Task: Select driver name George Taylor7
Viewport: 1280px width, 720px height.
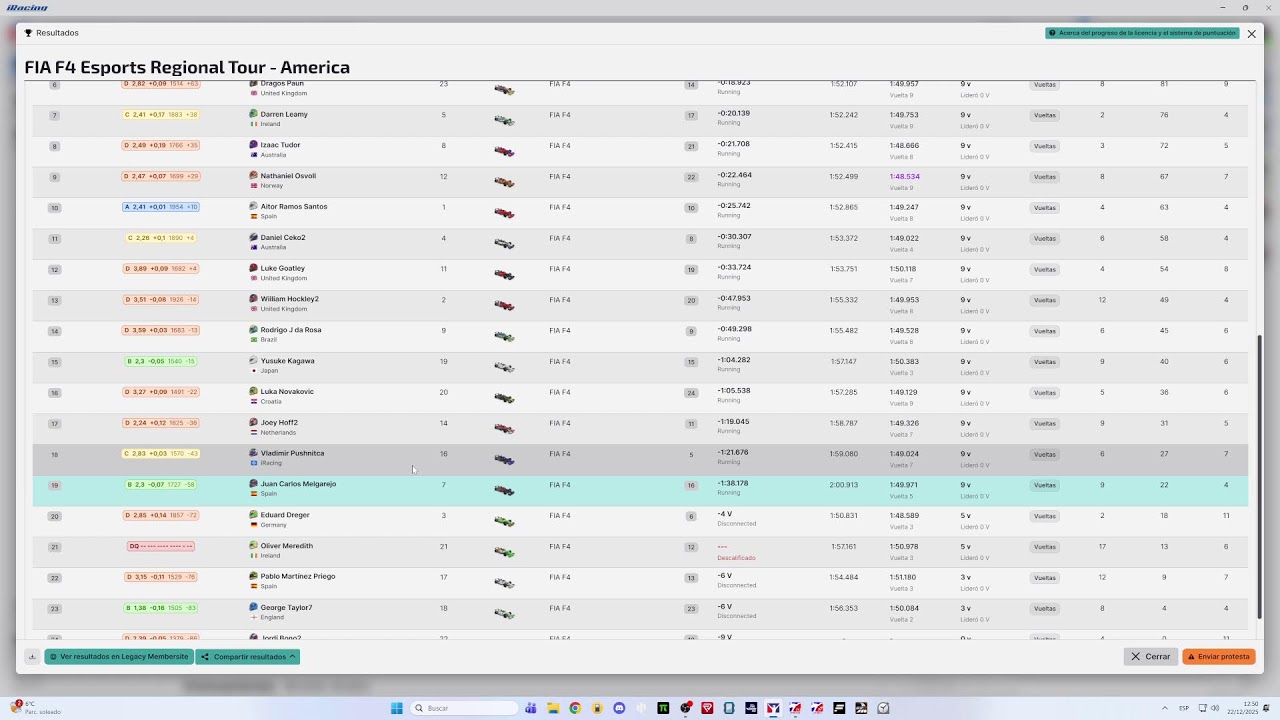Action: 286,607
